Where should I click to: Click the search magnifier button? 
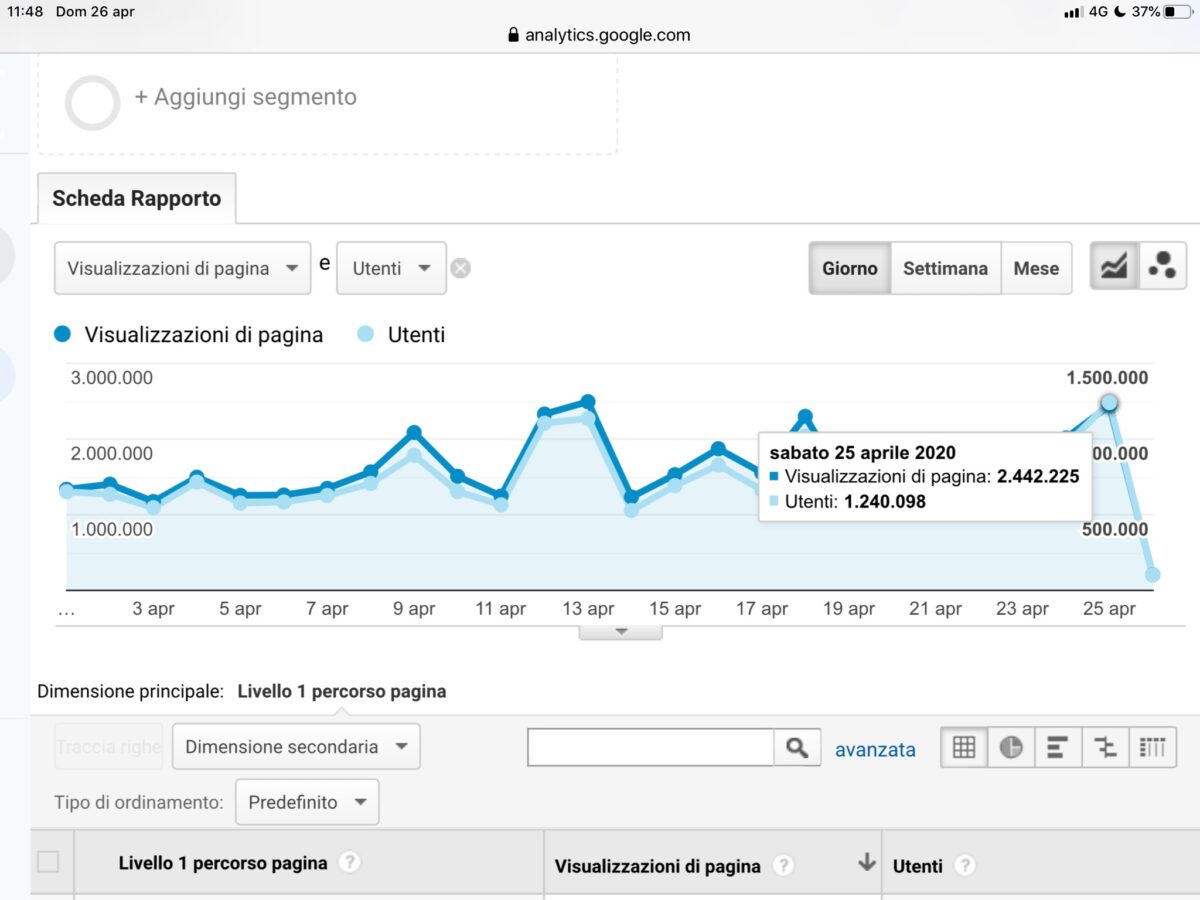coord(797,747)
